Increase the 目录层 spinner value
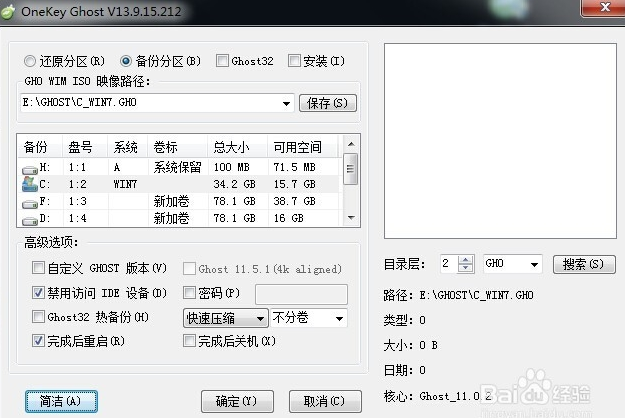Screen dimensions: 625x418 coord(466,260)
